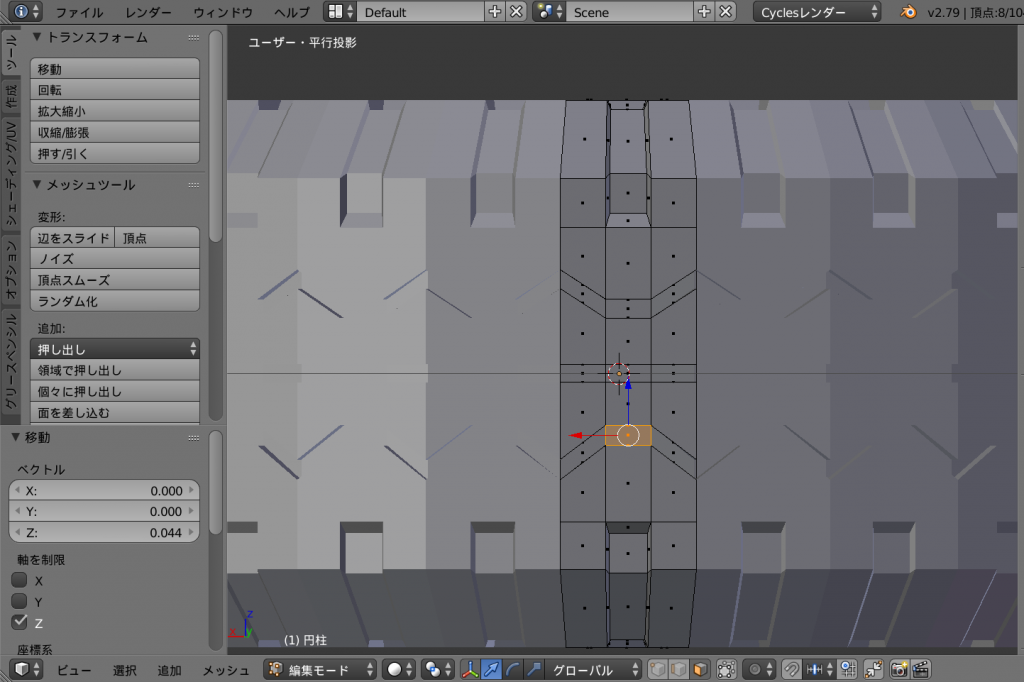Click the 頂点スムーズ button
Viewport: 1024px width, 682px height.
[116, 280]
